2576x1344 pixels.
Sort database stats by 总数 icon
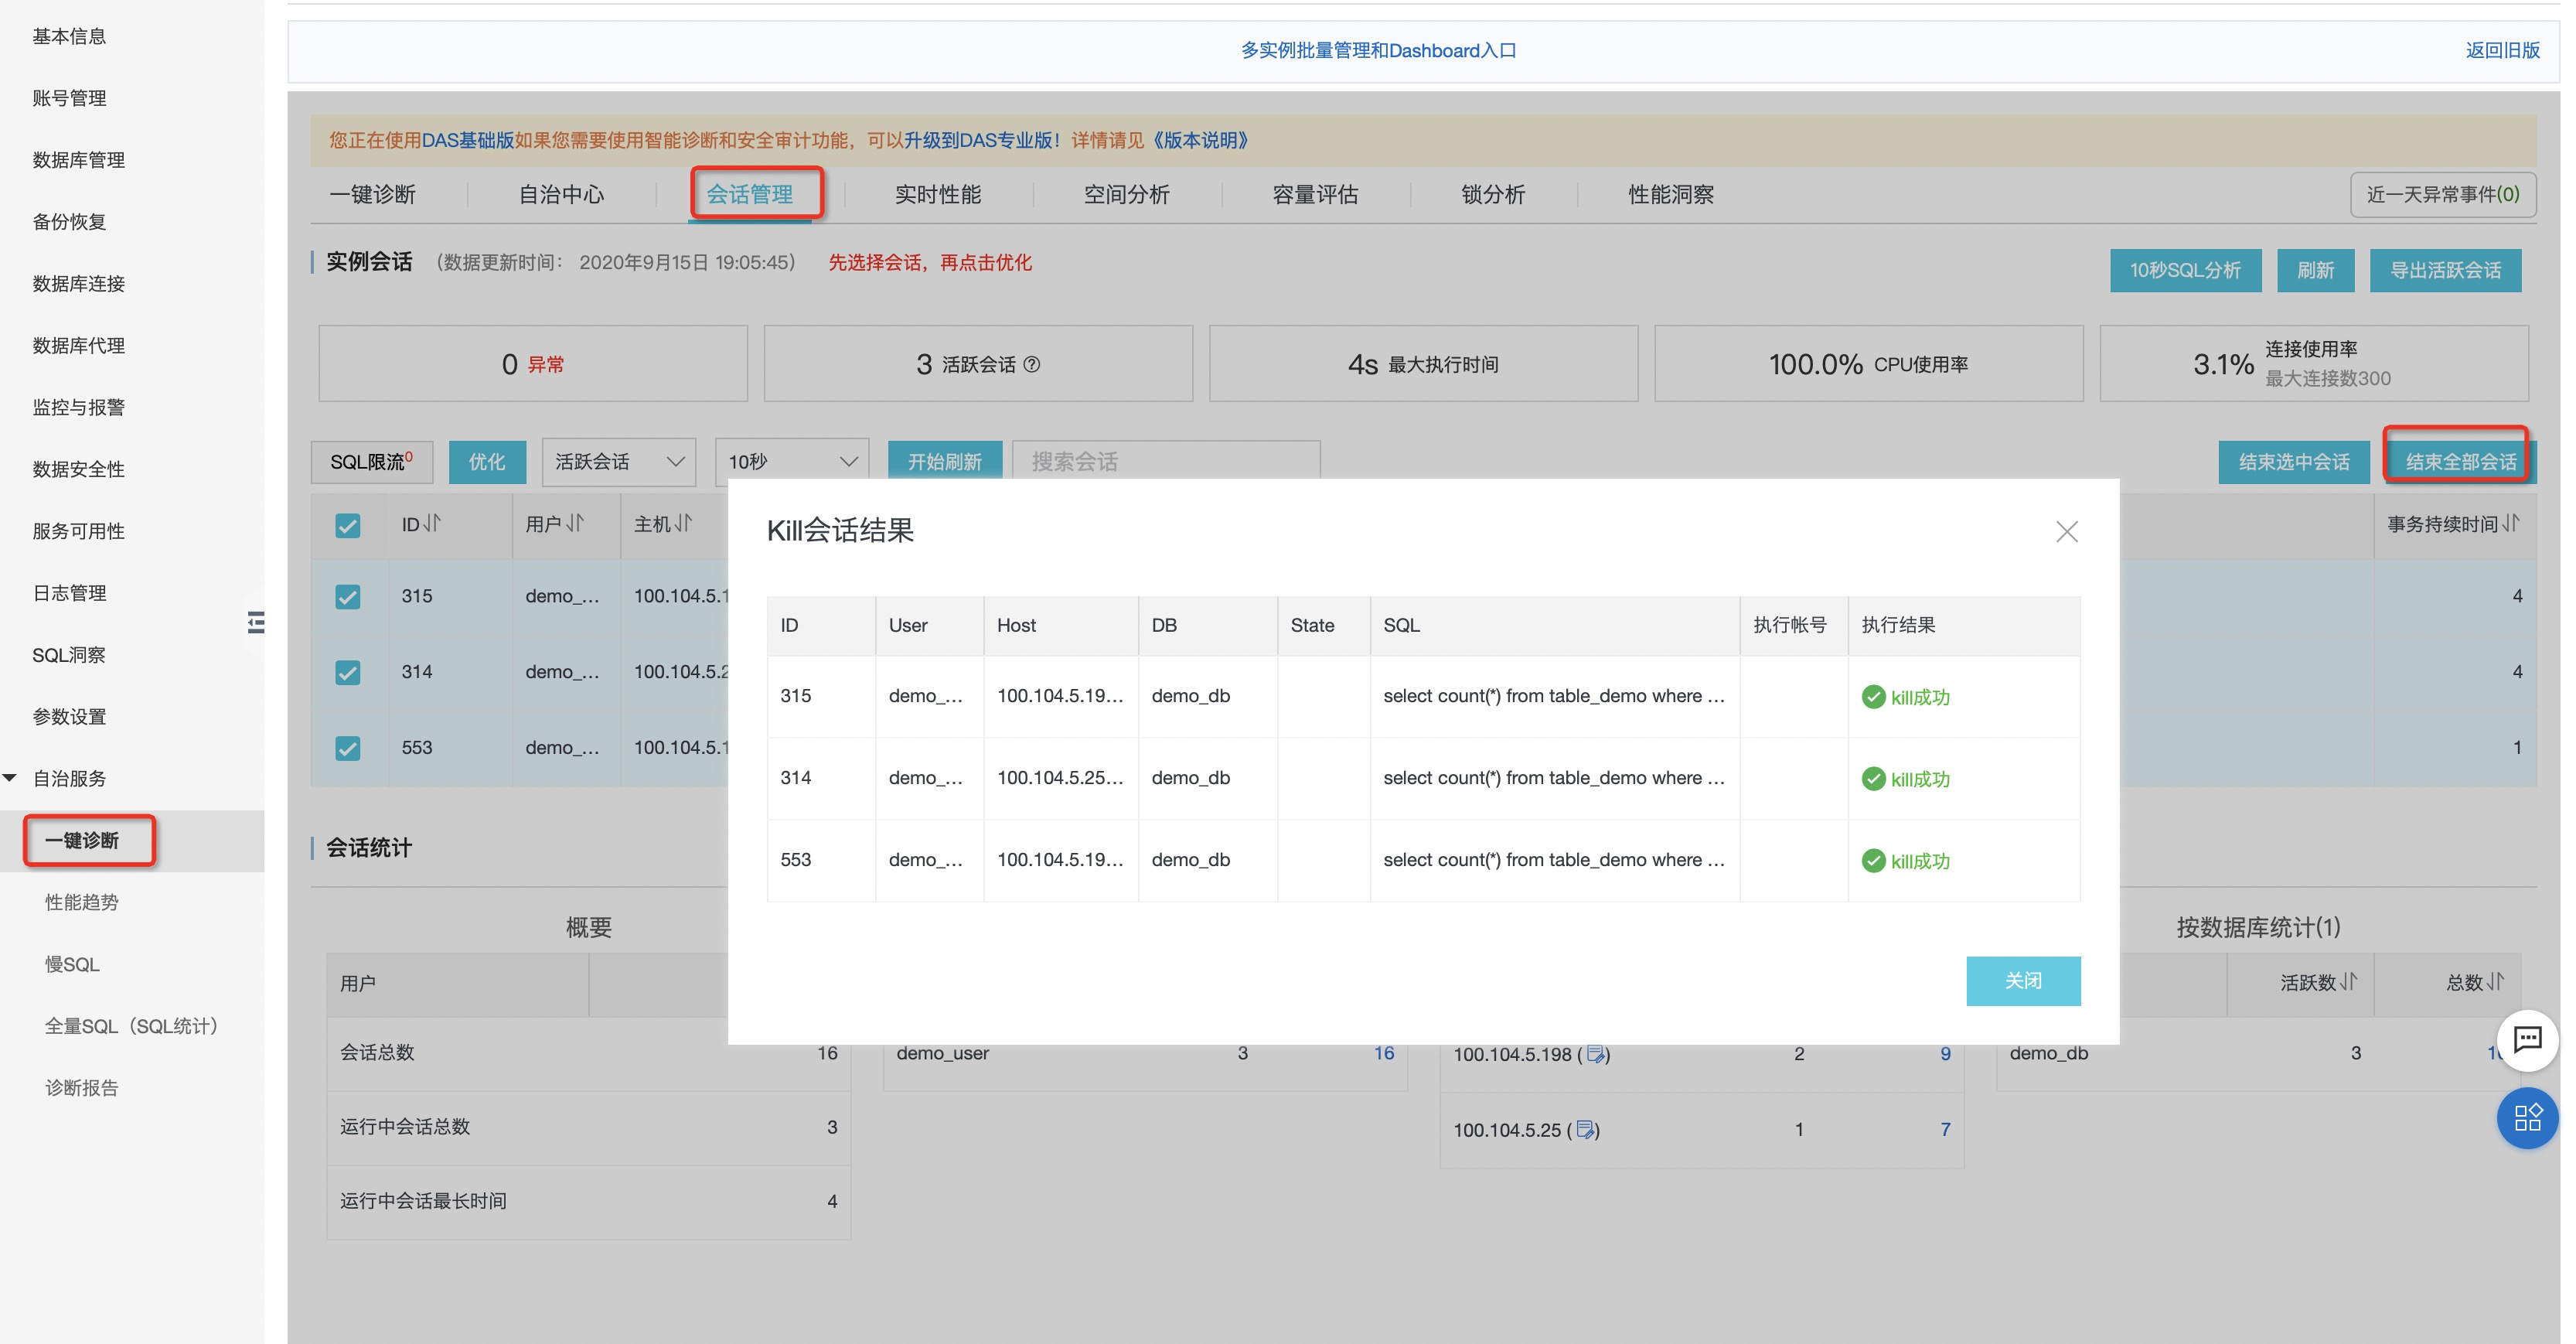(x=2495, y=981)
